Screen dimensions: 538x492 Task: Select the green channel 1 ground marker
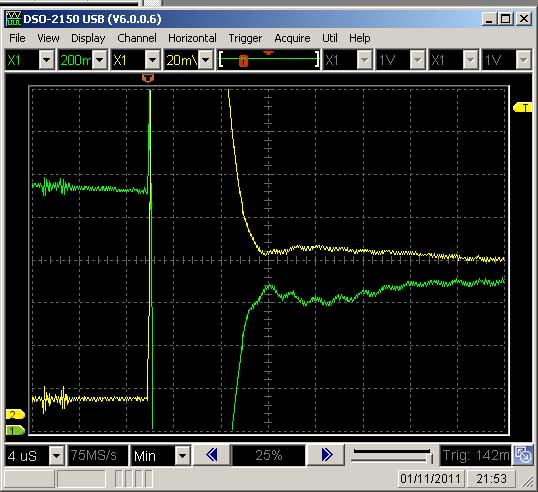tap(15, 430)
